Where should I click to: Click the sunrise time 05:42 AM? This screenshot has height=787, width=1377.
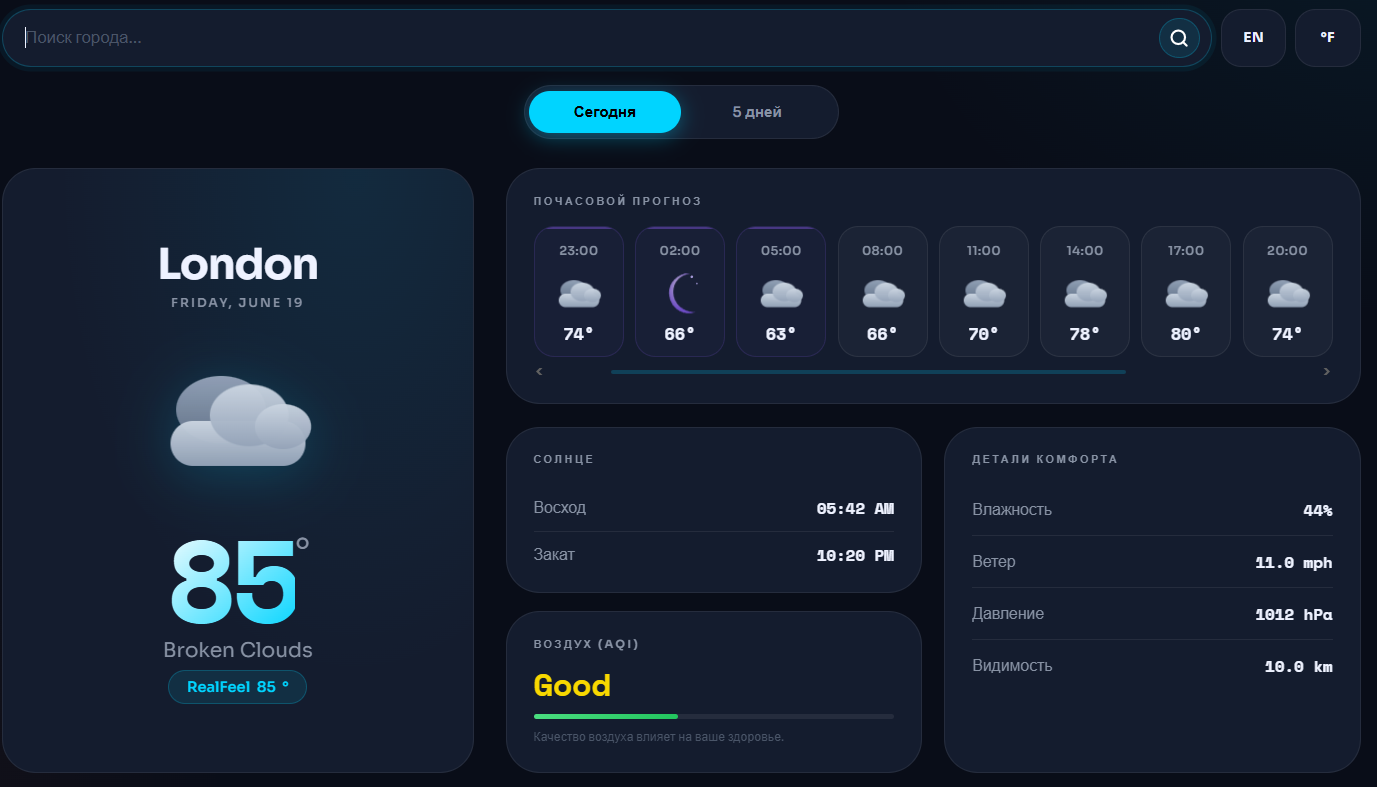click(855, 508)
